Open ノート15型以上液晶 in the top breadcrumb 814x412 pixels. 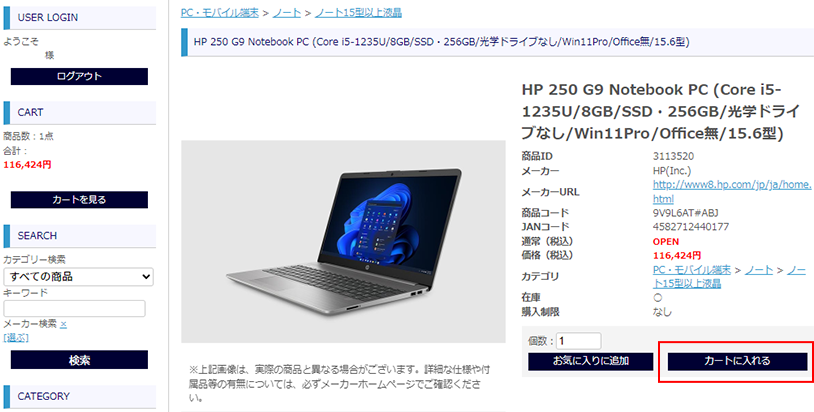click(358, 13)
